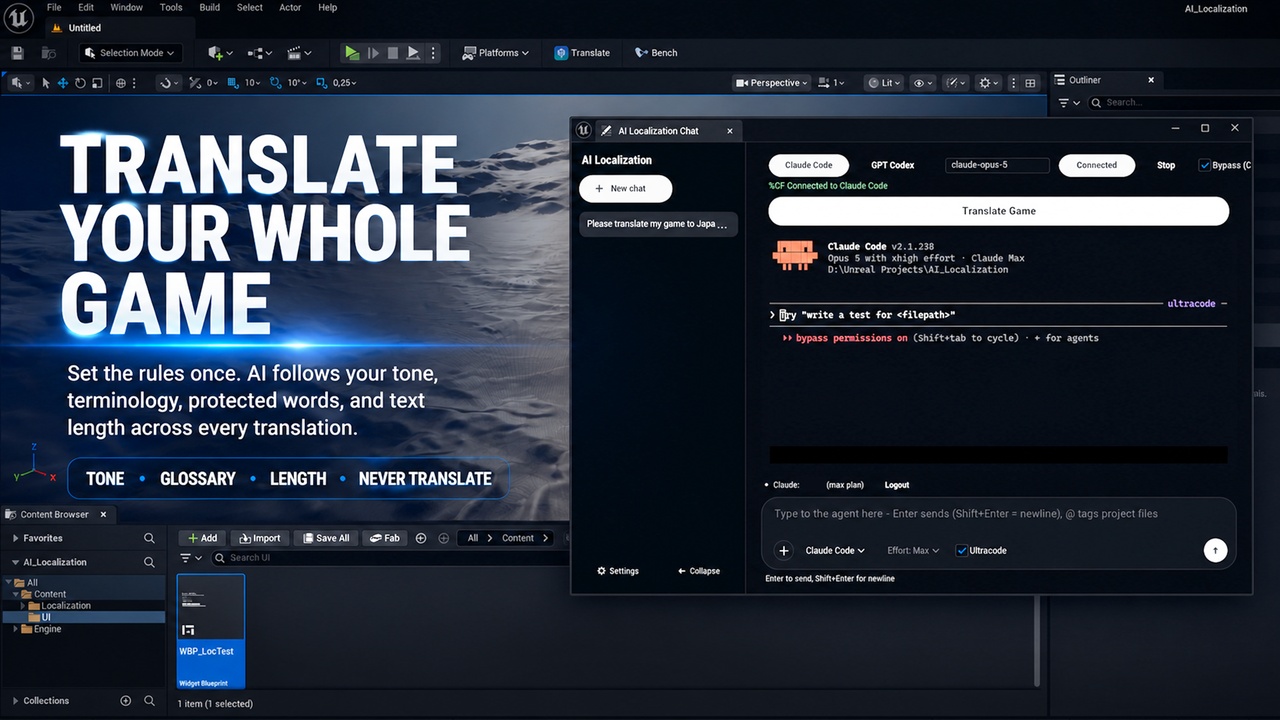Toggle the Ultracode checkbox

point(962,550)
